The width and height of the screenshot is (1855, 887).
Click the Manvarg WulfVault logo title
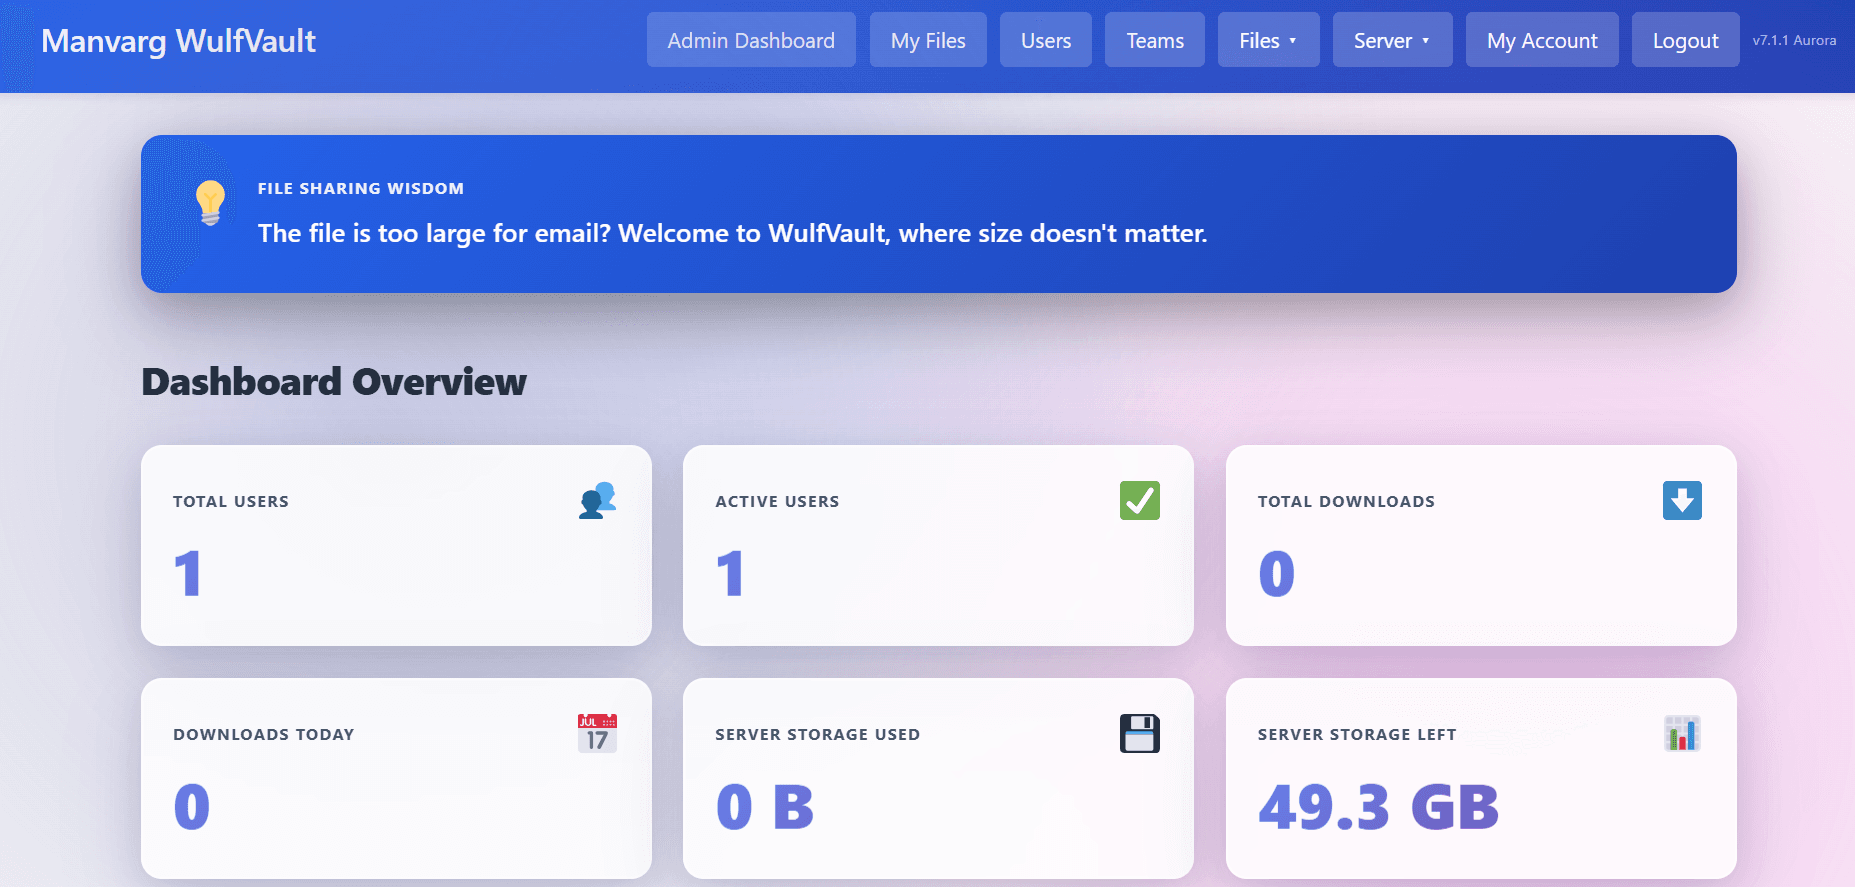(x=179, y=41)
